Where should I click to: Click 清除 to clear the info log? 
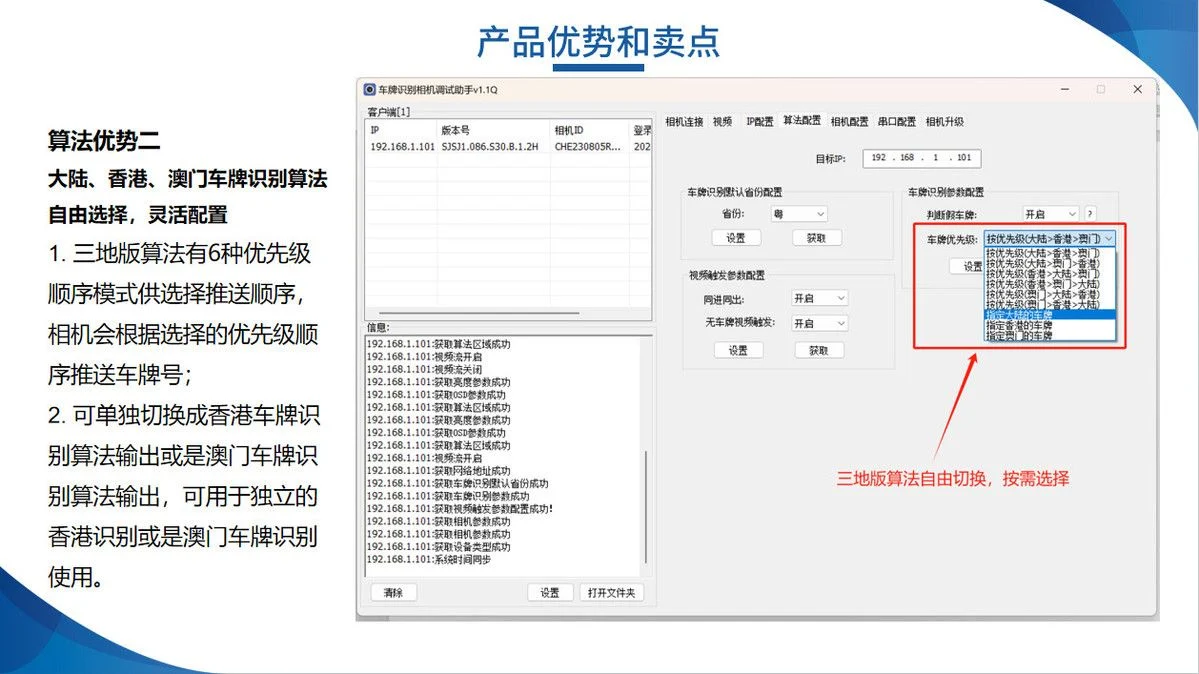(x=393, y=592)
